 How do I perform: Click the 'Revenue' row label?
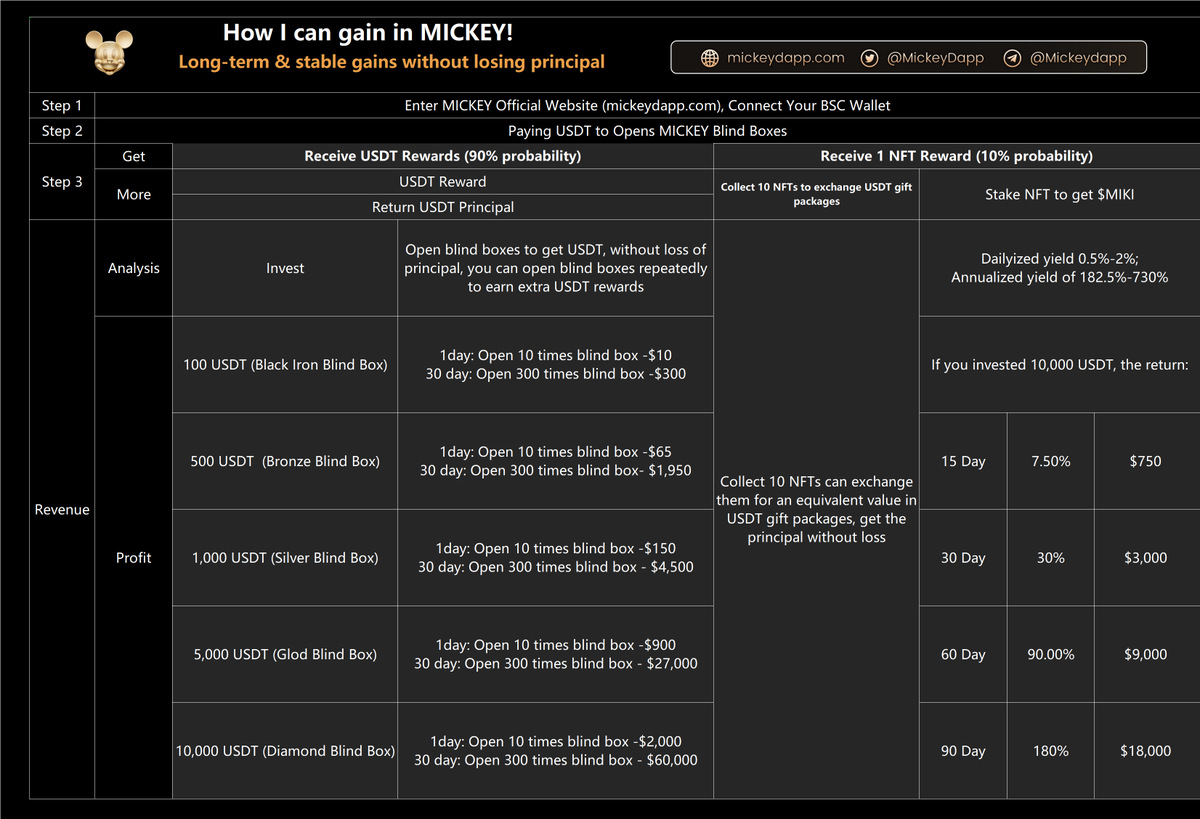pos(62,509)
